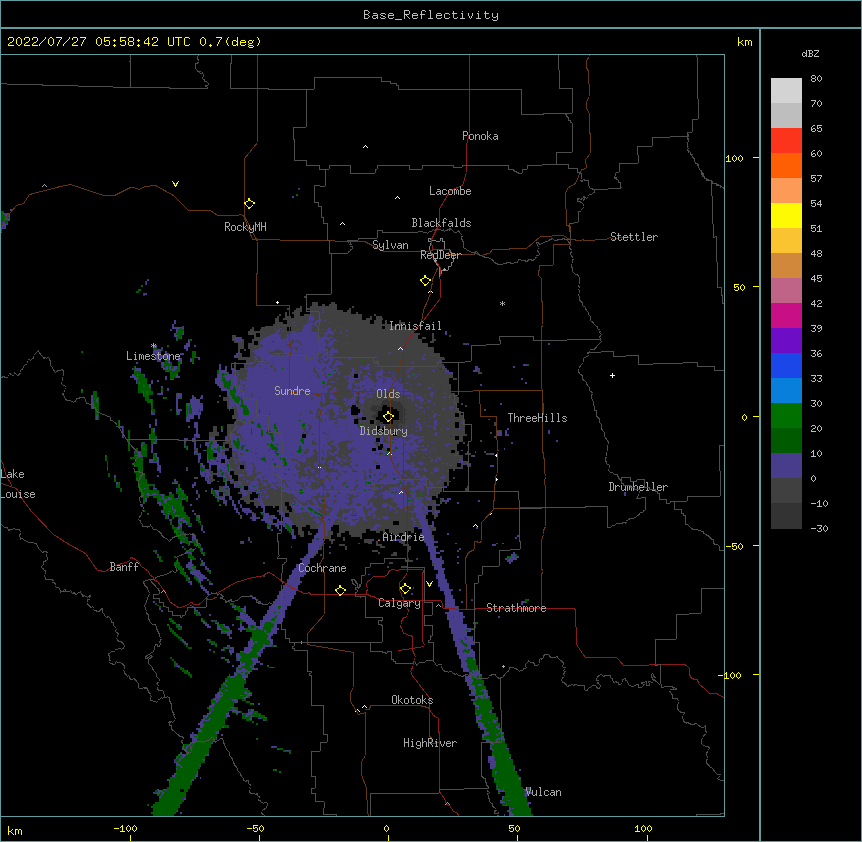
Task: Select the Calgary city label
Action: pos(399,603)
